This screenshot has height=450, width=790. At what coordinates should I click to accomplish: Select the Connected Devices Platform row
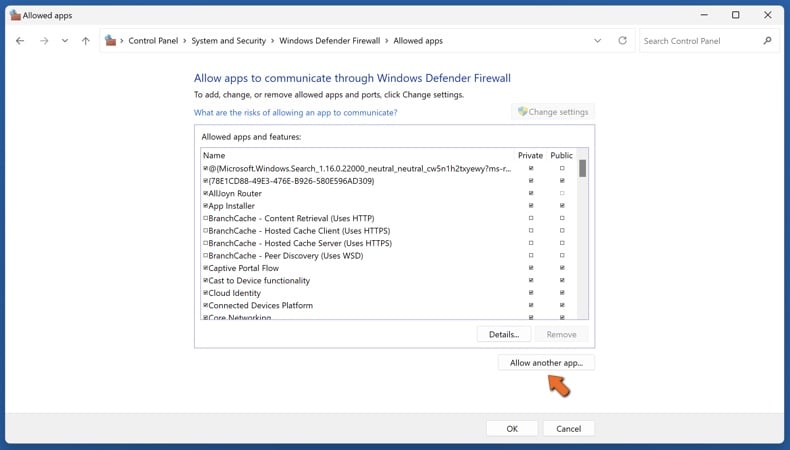(388, 305)
